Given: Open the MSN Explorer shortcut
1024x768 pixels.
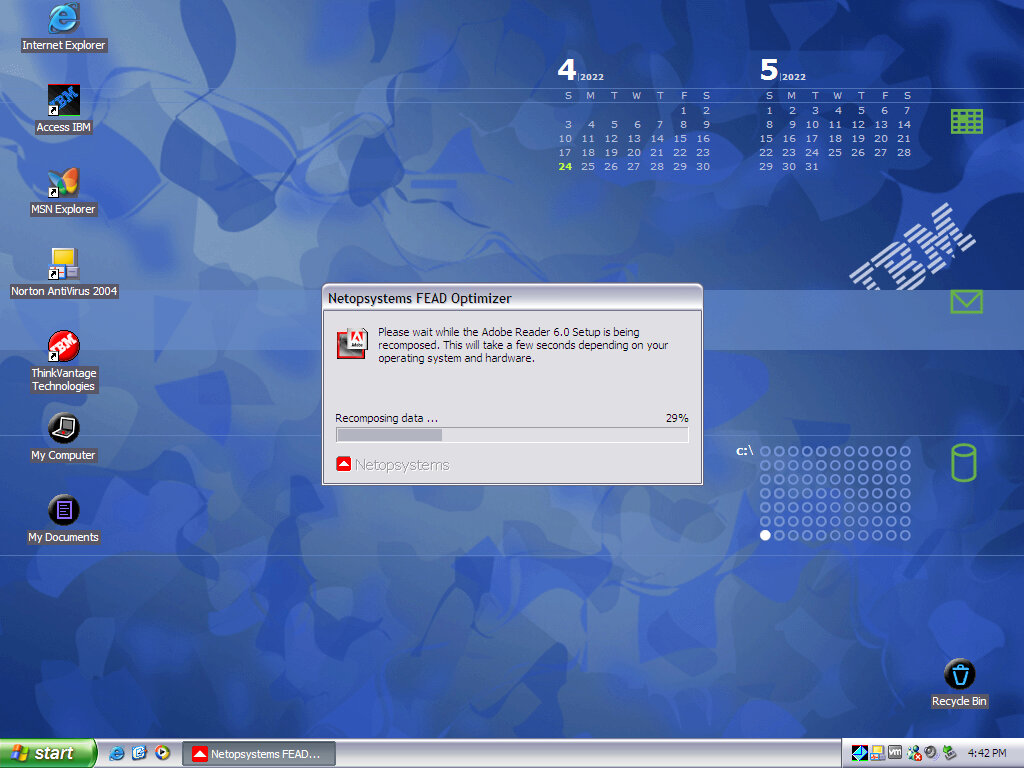Looking at the screenshot, I should tap(63, 183).
